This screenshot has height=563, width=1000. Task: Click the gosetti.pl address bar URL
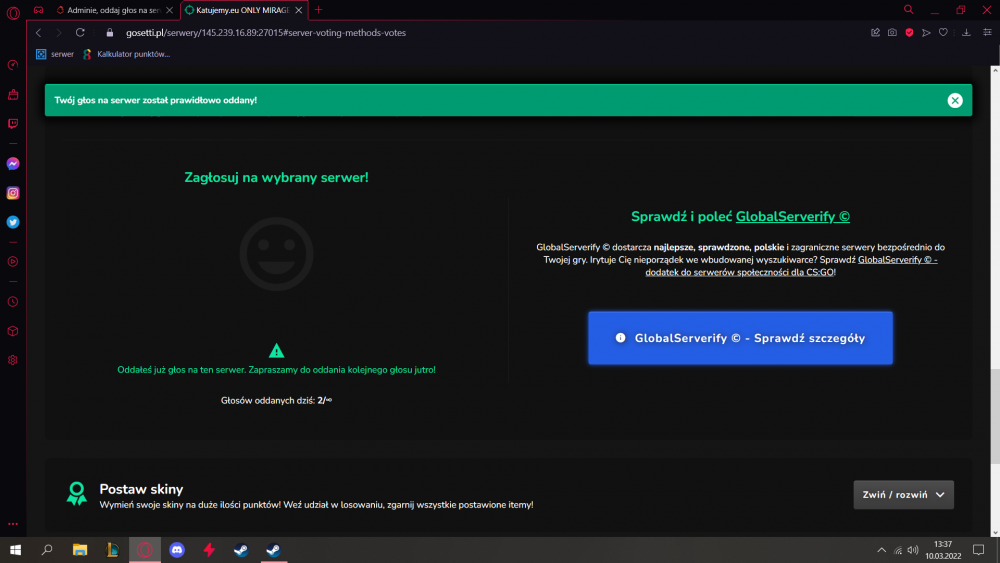tap(265, 33)
